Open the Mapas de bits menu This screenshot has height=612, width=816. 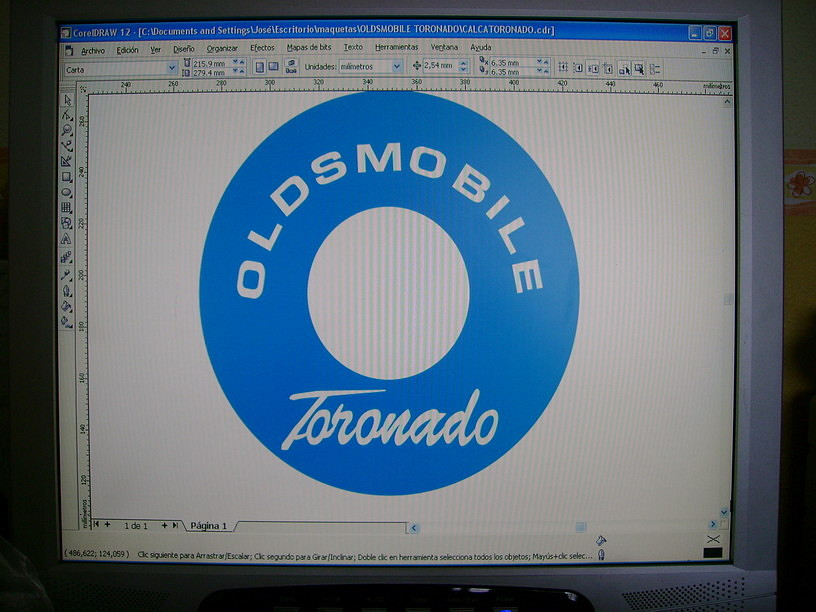tap(309, 47)
